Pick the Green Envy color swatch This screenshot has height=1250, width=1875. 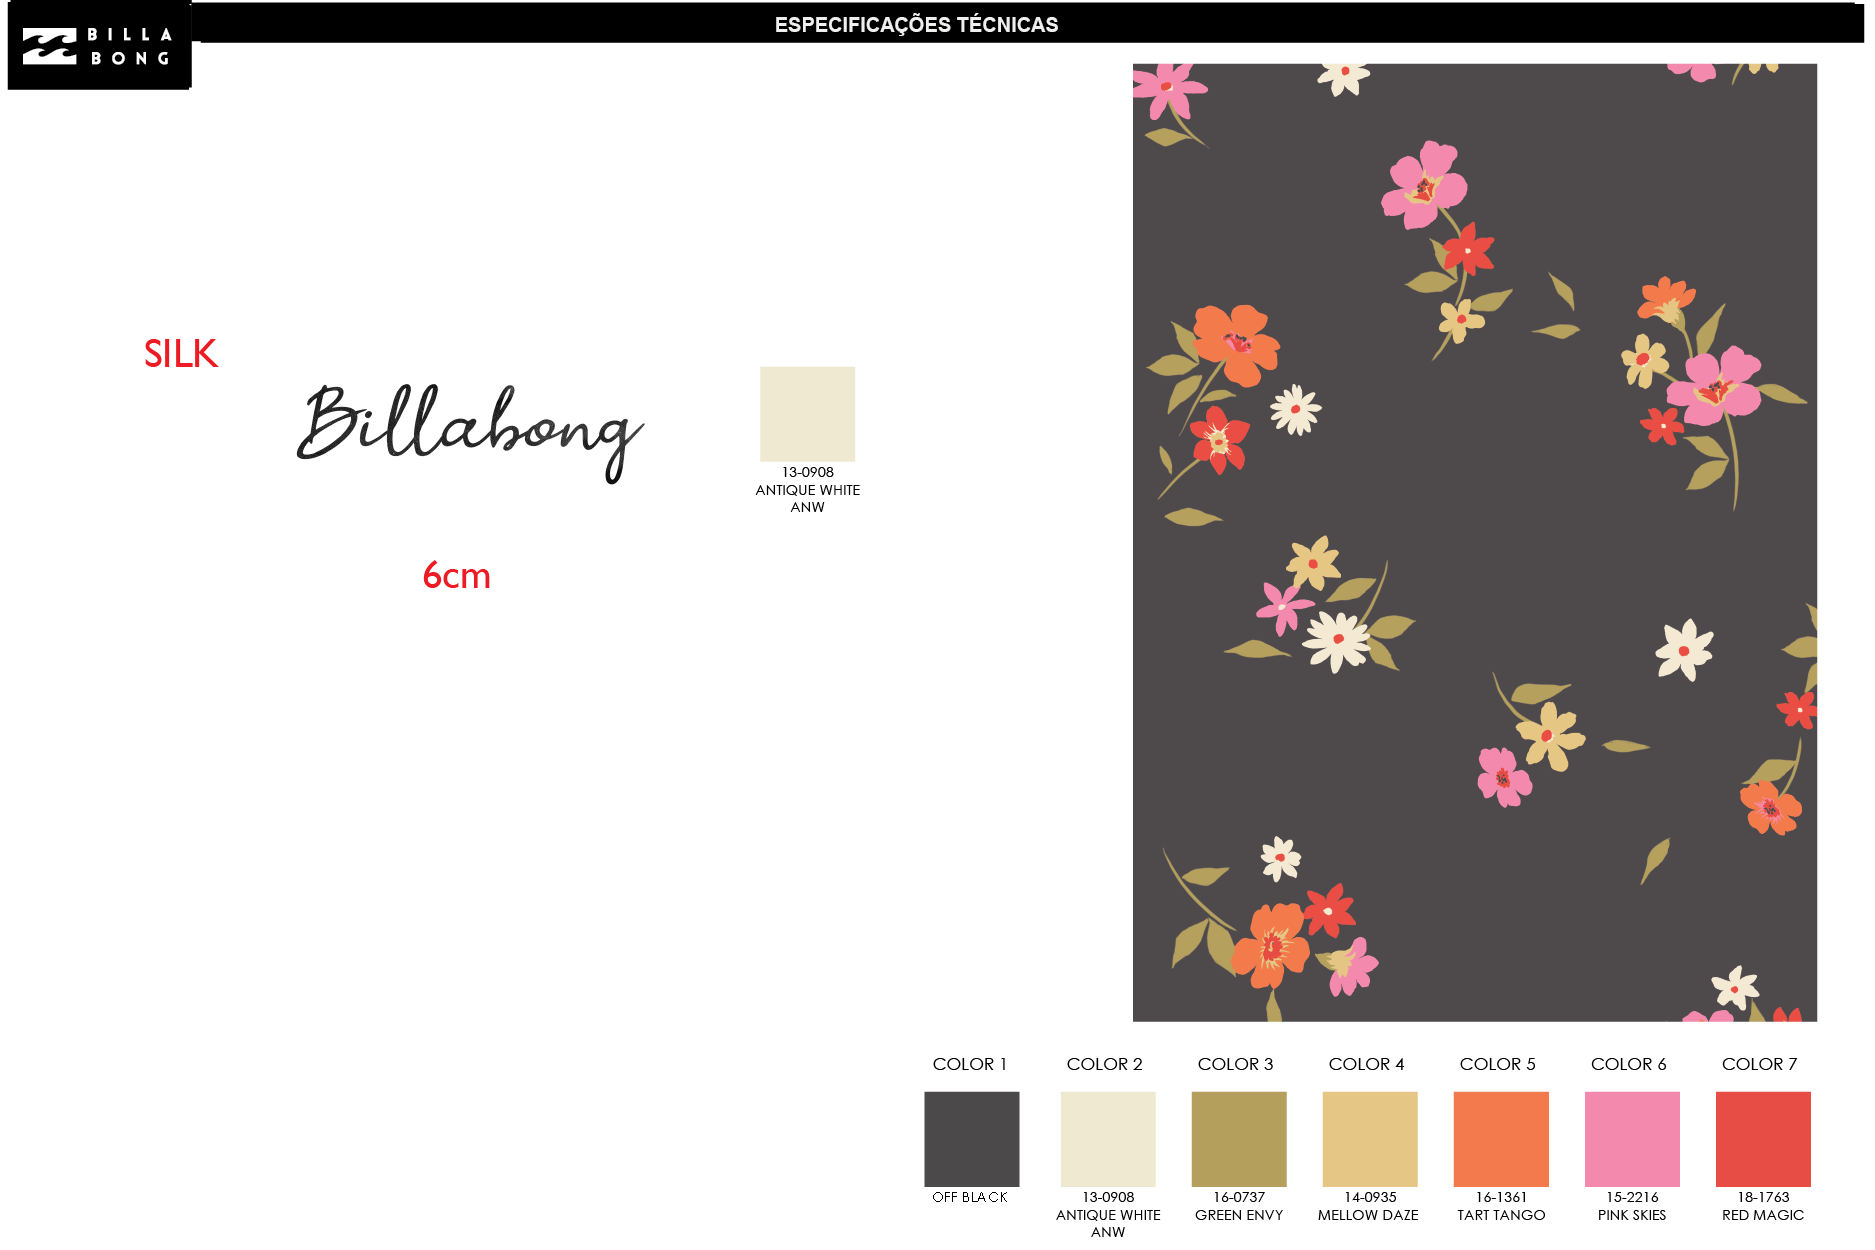pyautogui.click(x=1239, y=1139)
